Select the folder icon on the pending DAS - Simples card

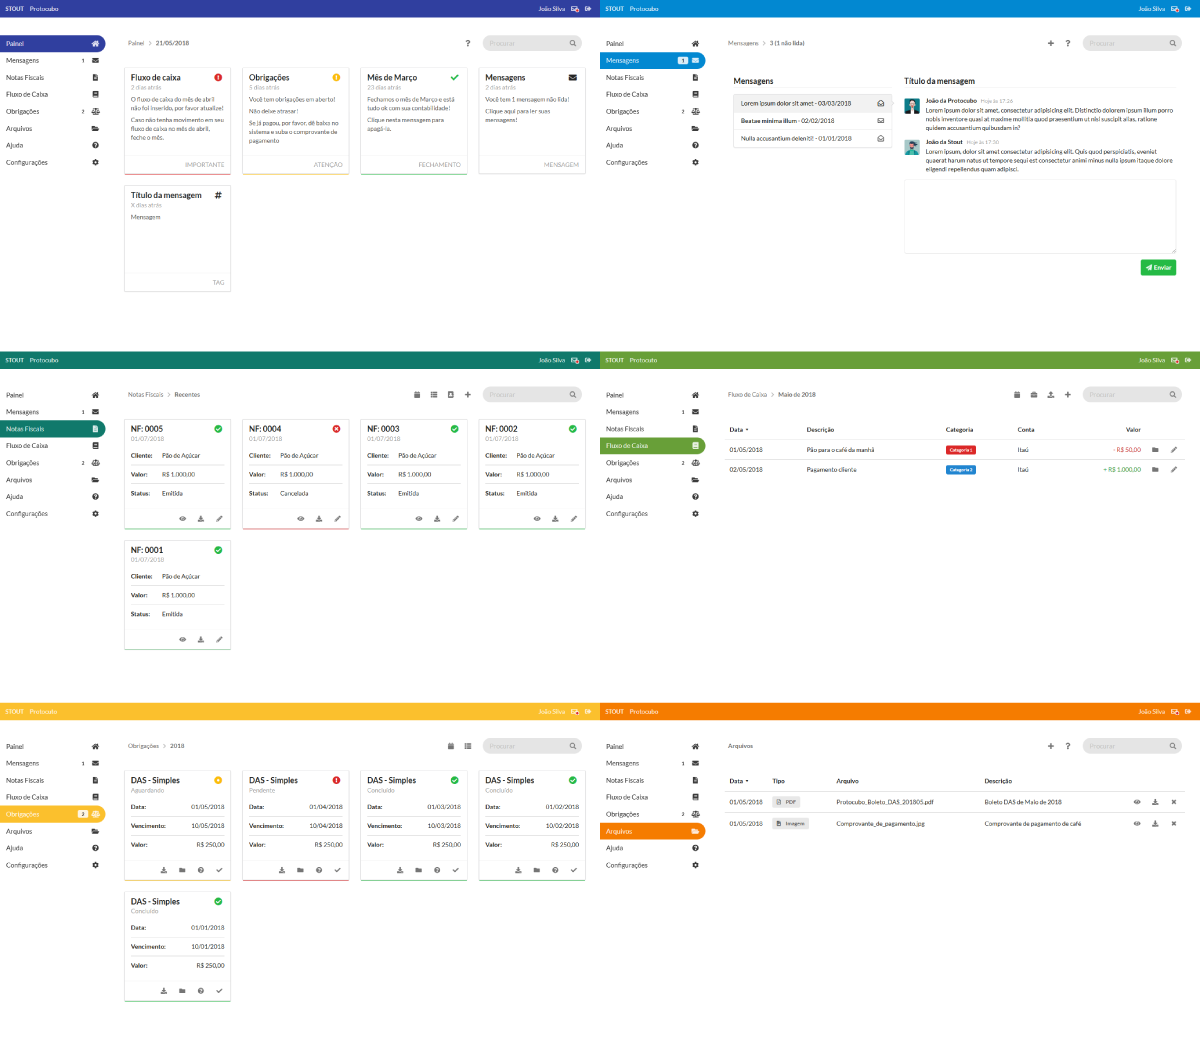(300, 870)
